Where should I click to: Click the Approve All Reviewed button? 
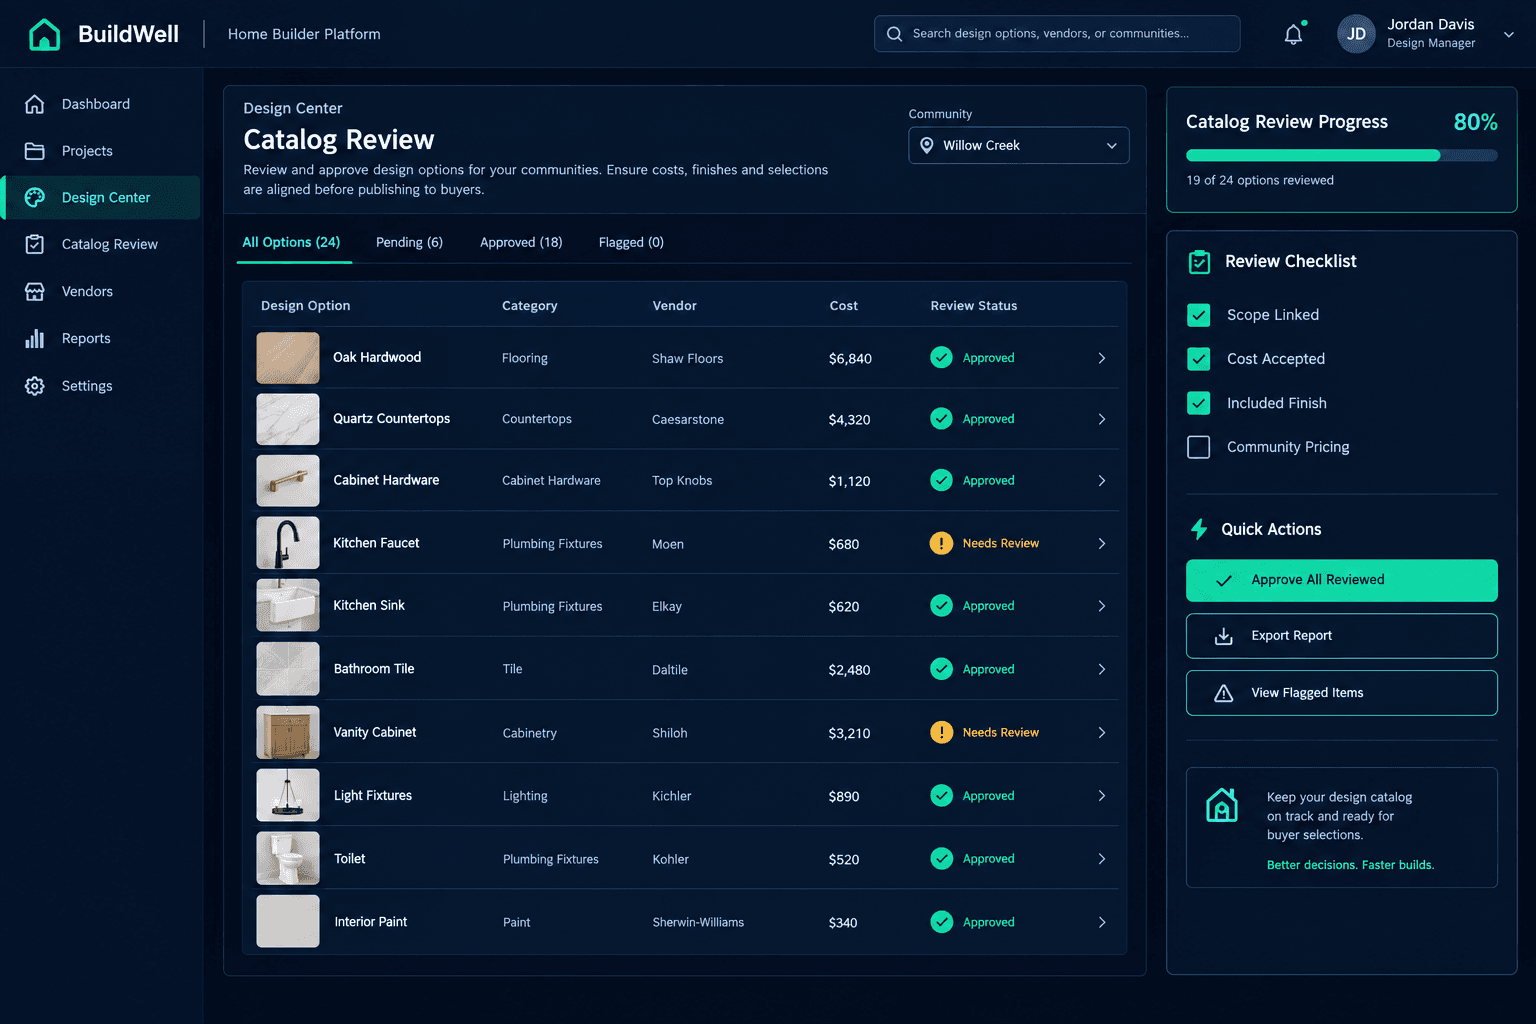1341,580
